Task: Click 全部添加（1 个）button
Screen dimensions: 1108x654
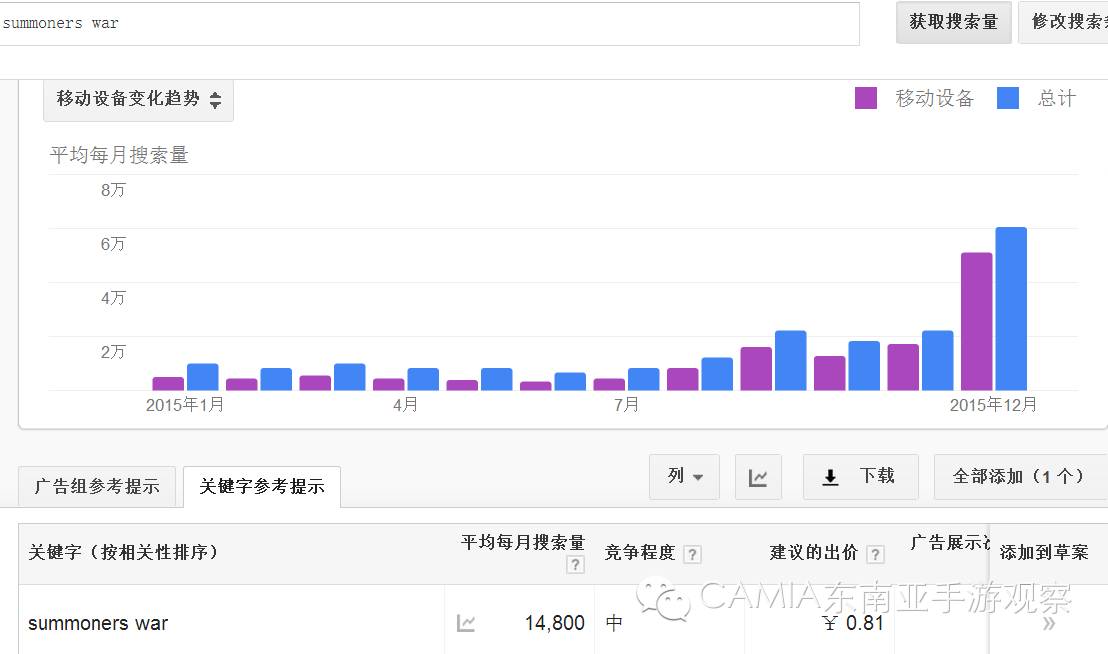Action: tap(1020, 477)
